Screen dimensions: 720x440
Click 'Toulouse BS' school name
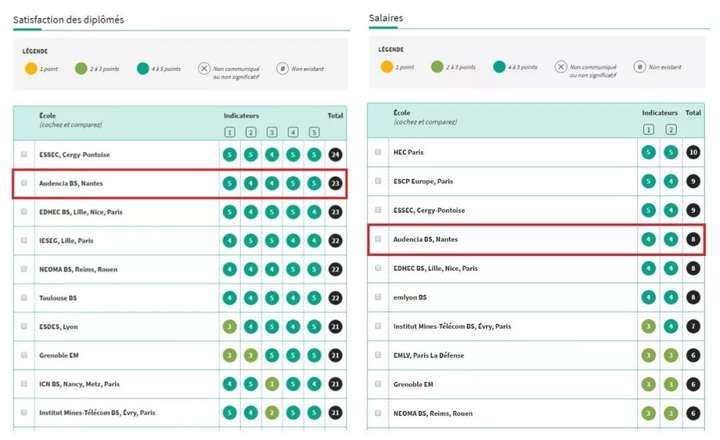[x=58, y=298]
